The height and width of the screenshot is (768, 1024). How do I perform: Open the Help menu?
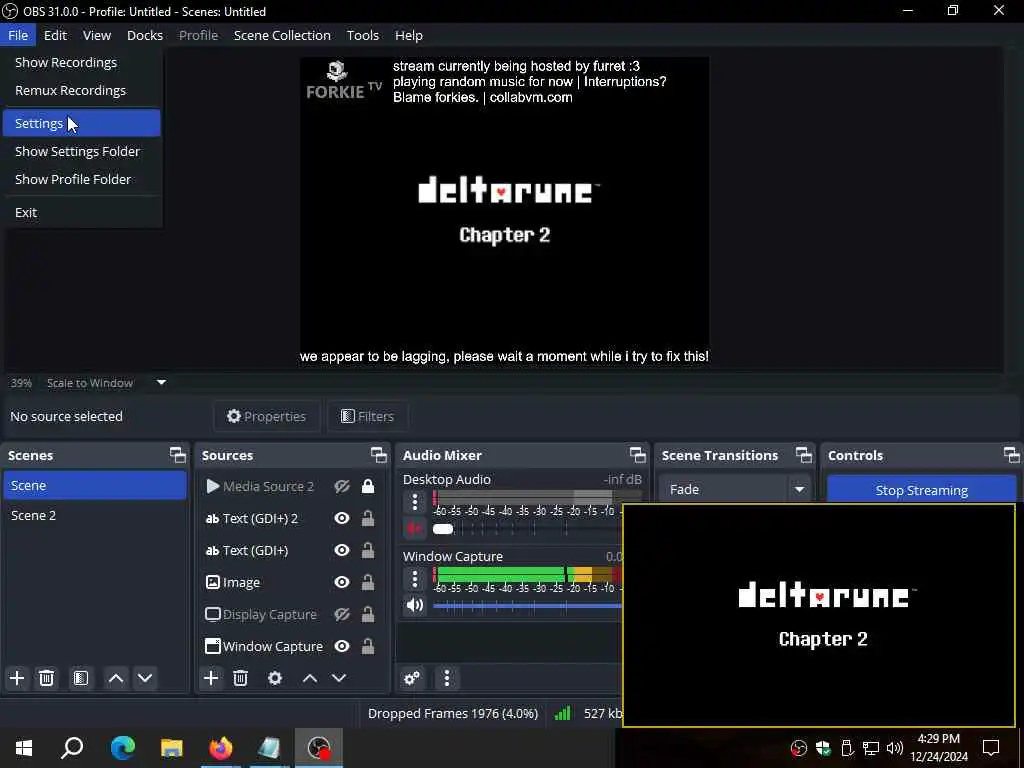coord(409,35)
